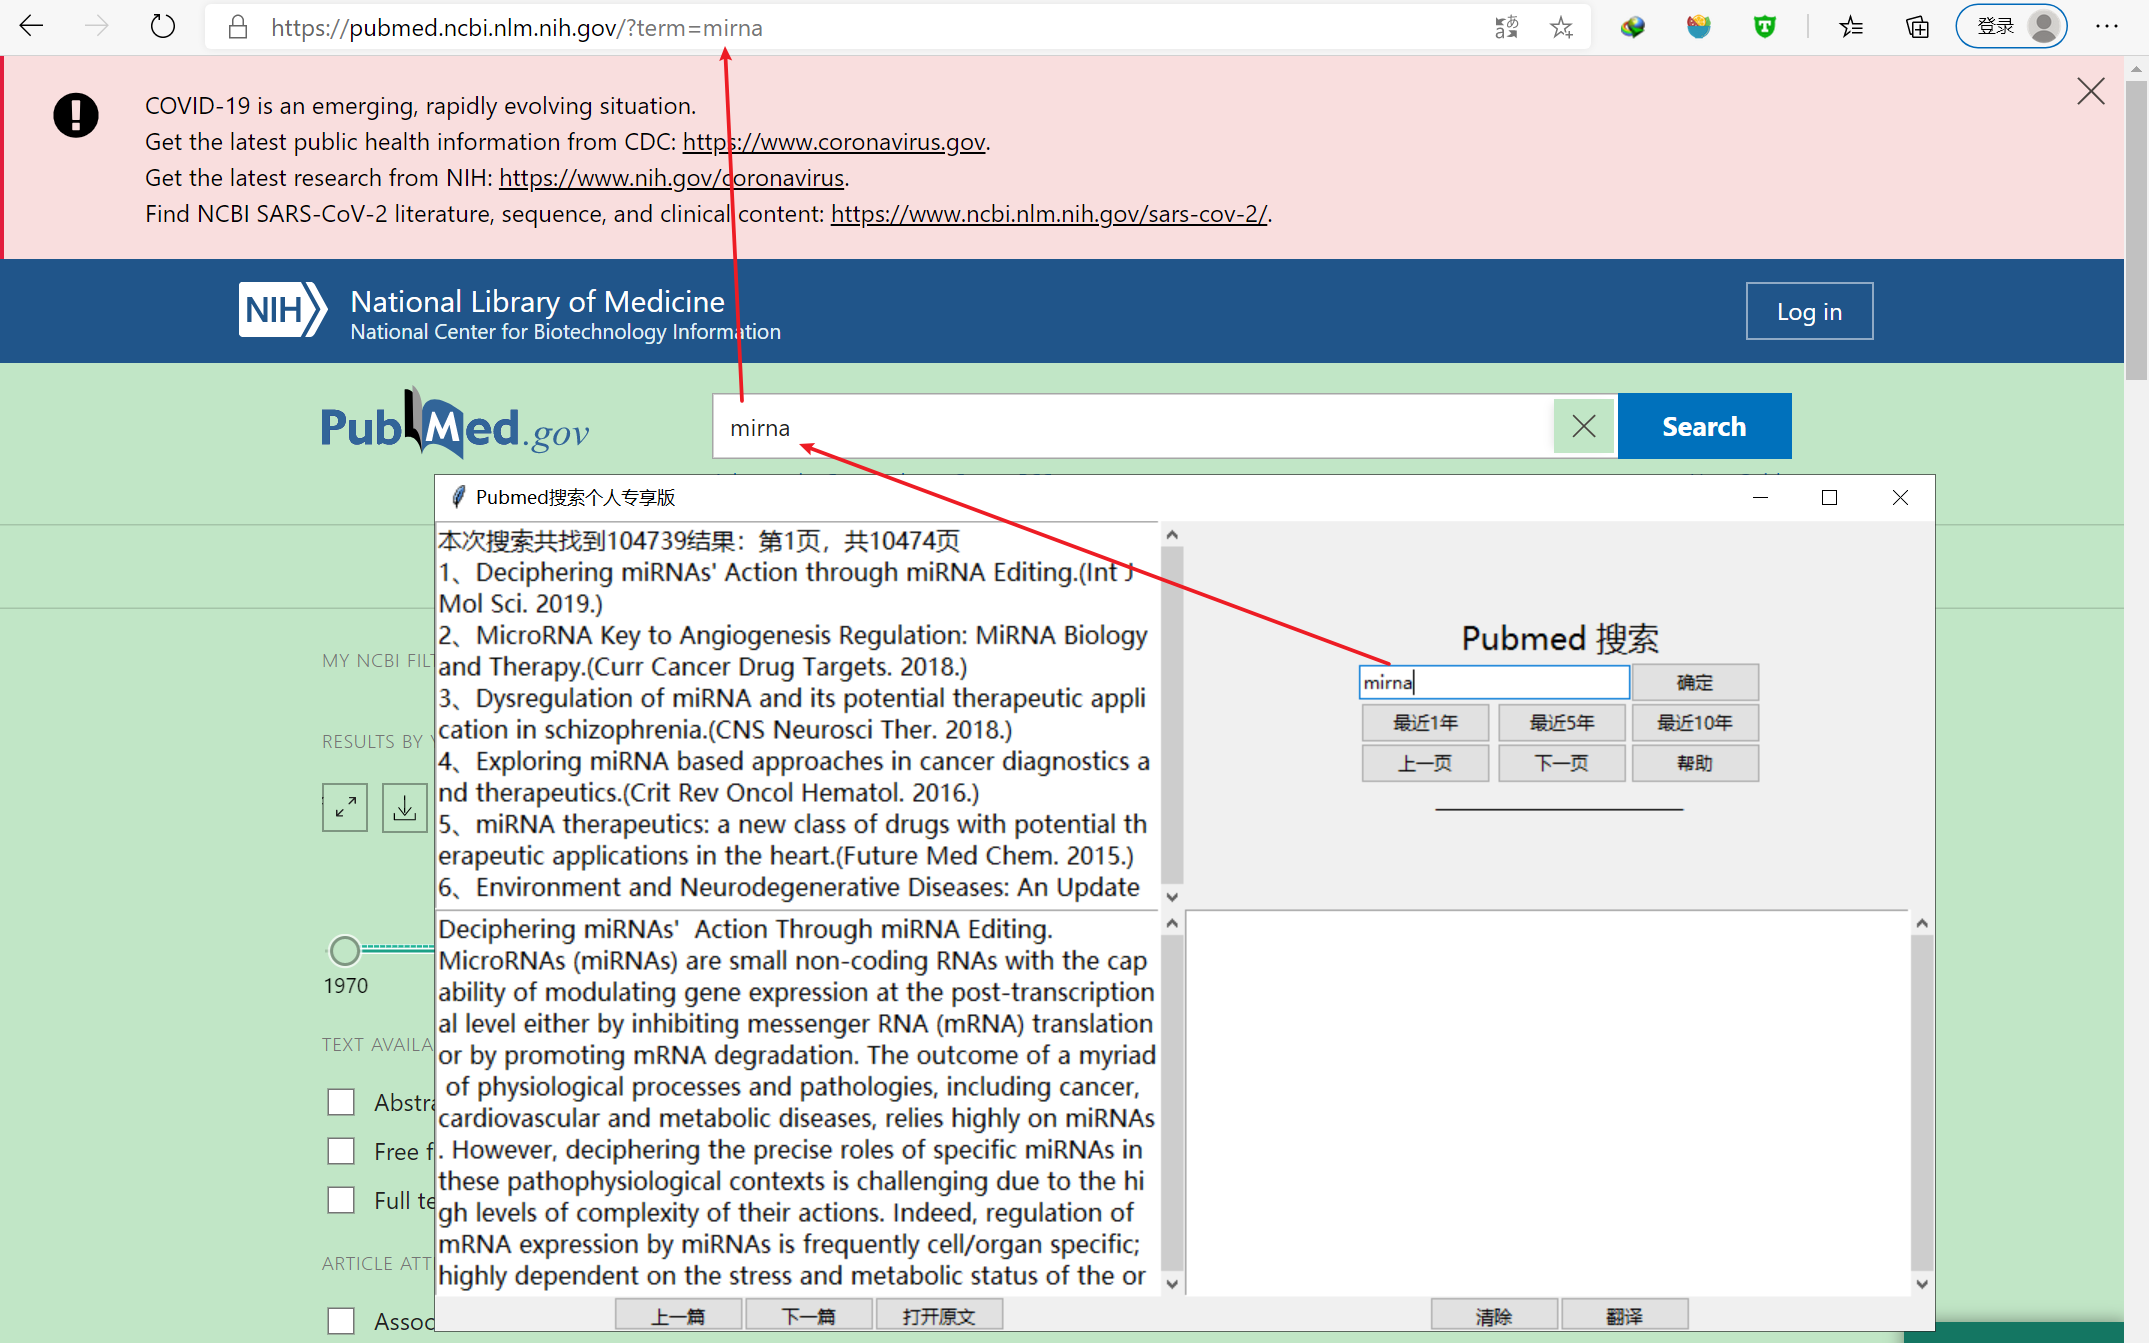Select the 最近5年 filter button
Screen dimensions: 2149x1343
(1561, 722)
